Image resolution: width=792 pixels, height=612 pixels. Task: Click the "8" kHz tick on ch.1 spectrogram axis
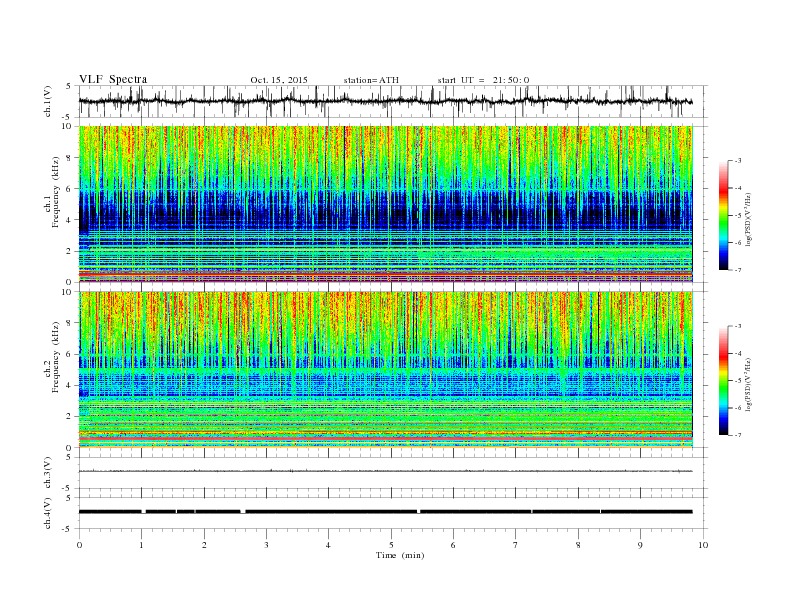[70, 158]
